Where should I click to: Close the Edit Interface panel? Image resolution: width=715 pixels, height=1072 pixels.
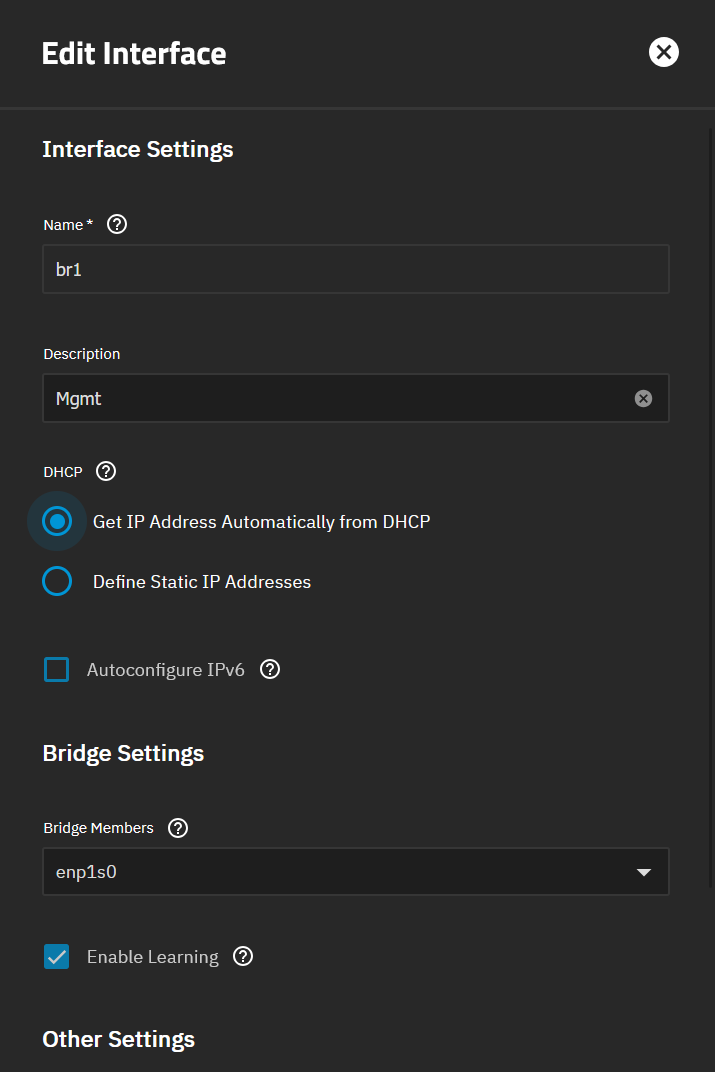[x=663, y=52]
